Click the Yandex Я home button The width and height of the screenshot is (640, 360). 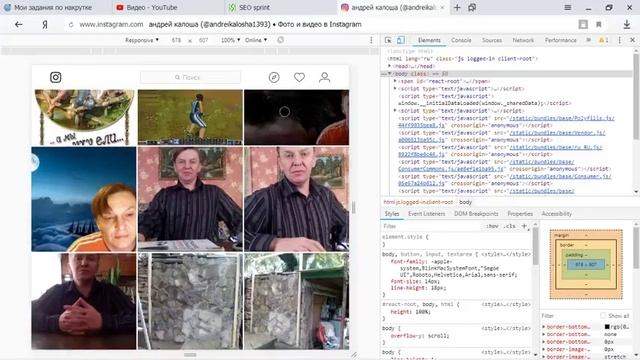(45, 24)
